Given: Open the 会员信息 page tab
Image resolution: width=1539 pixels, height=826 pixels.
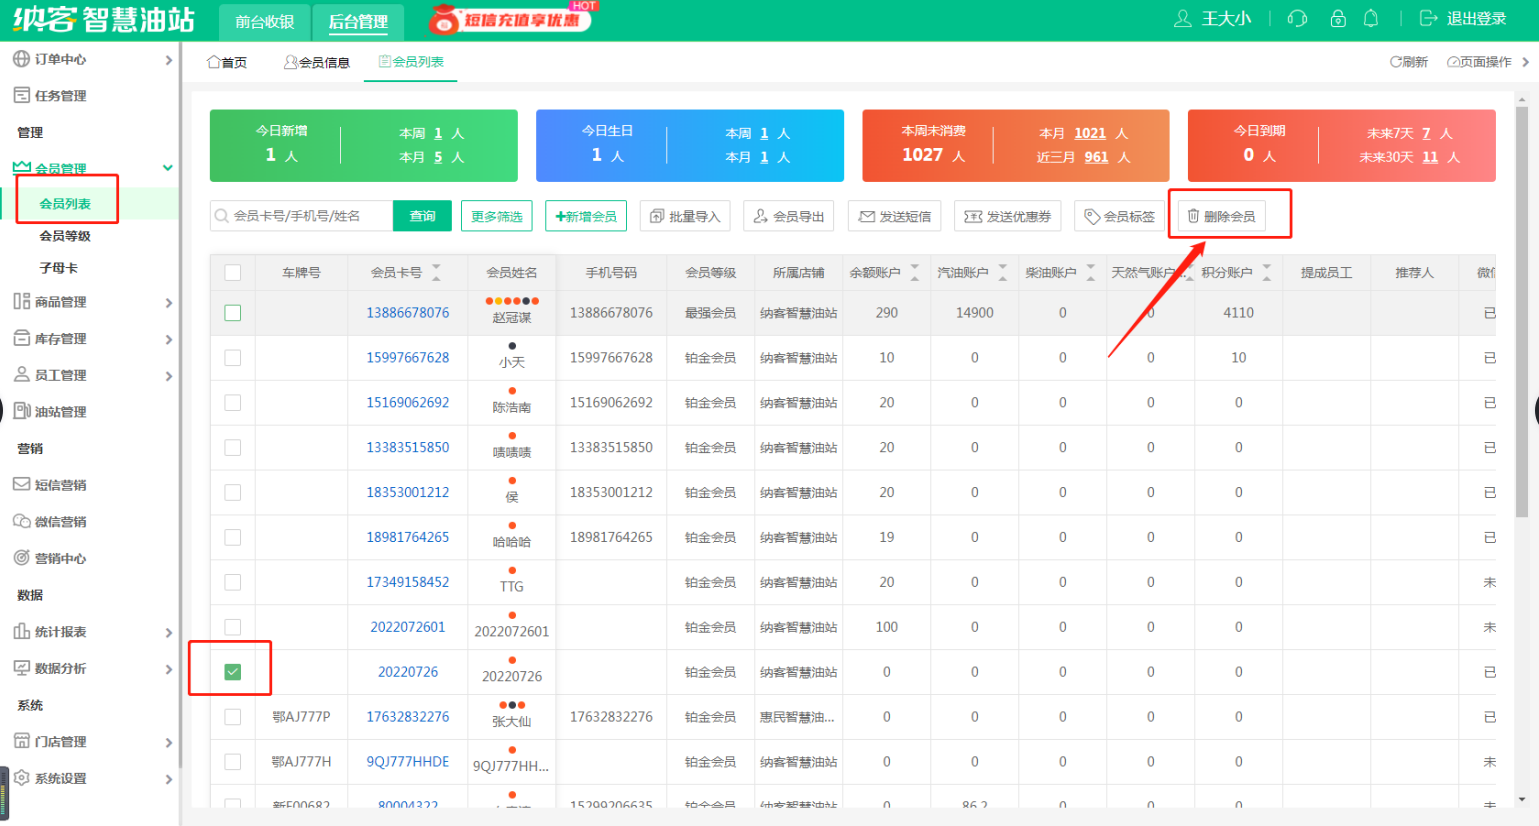Looking at the screenshot, I should click(x=317, y=62).
